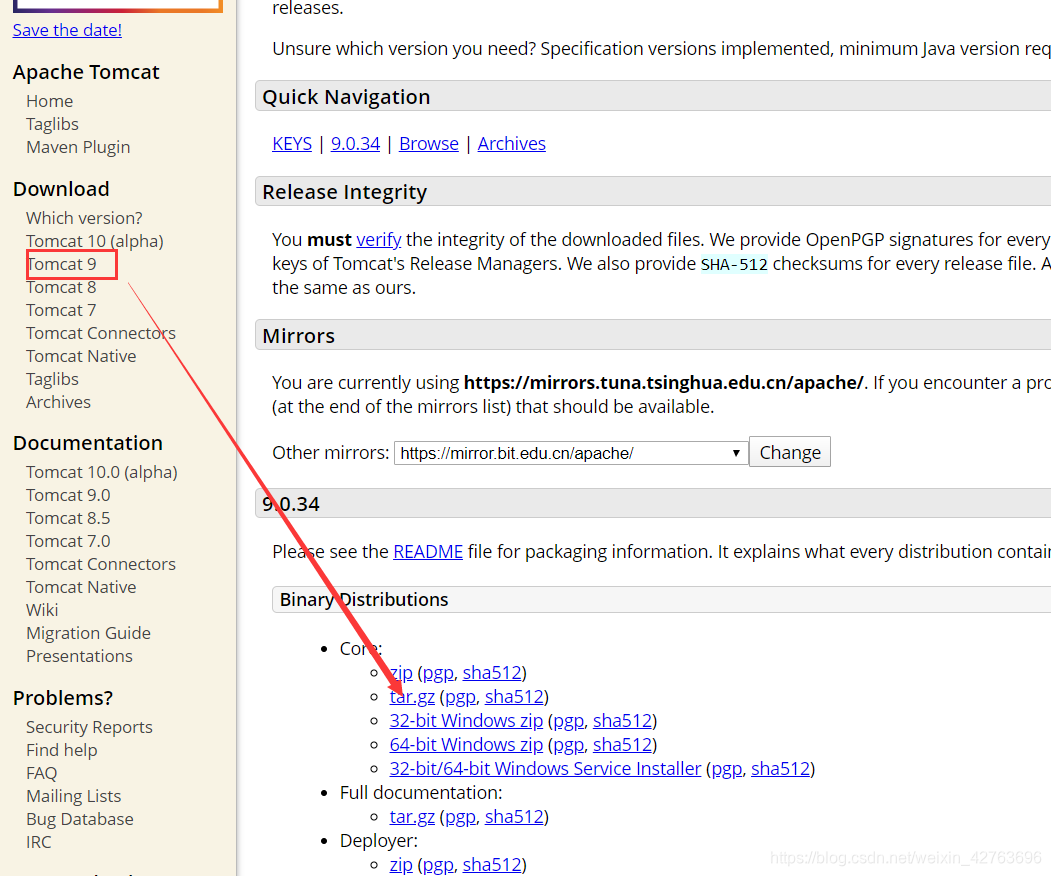Screen dimensions: 1051x876
Task: Open Tomcat 10 (alpha) download page
Action: [x=95, y=241]
